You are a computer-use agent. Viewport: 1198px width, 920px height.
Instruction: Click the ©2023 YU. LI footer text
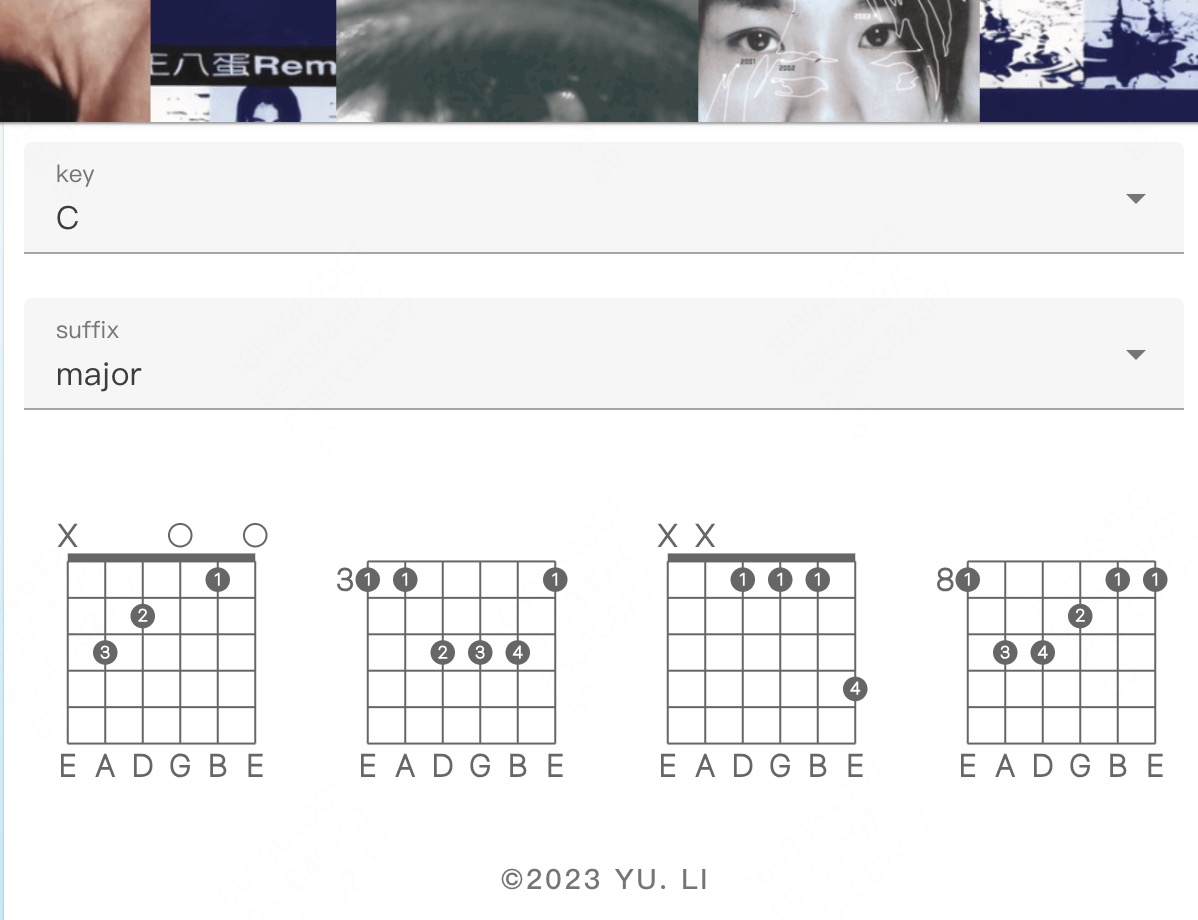(x=604, y=880)
